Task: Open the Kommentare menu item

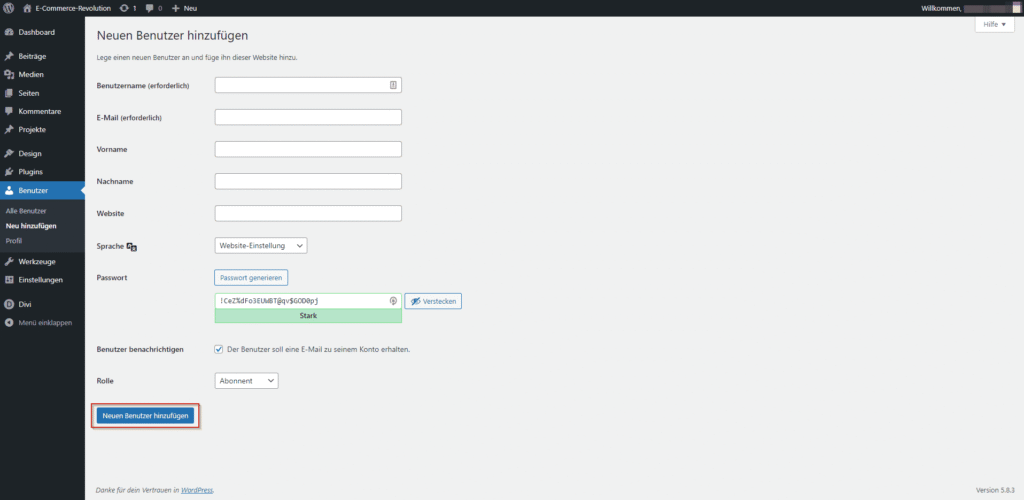Action: tap(42, 111)
